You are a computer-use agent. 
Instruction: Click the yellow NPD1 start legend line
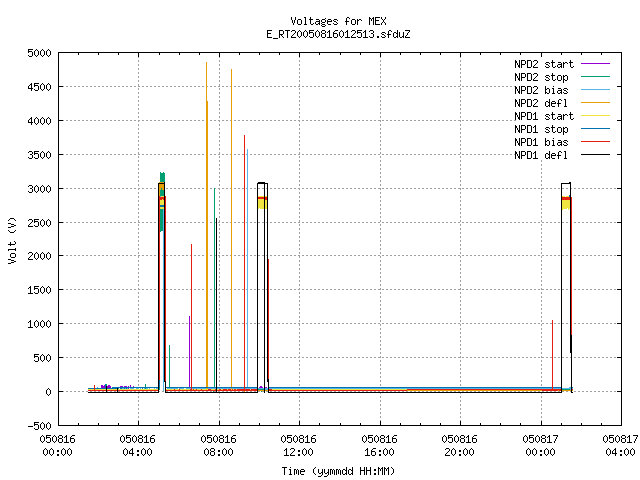(x=595, y=116)
